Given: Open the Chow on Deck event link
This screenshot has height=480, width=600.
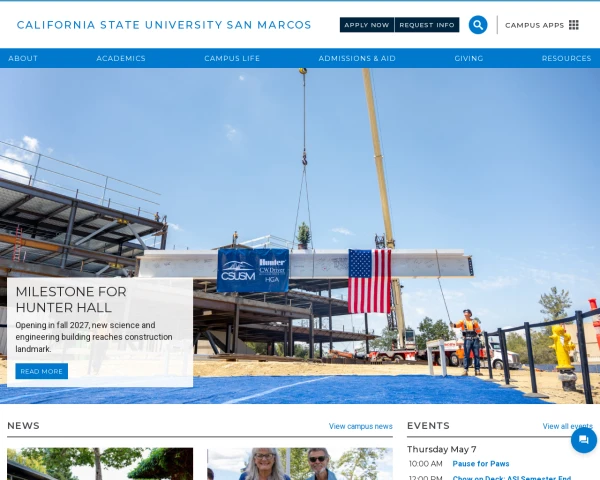Looking at the screenshot, I should [512, 477].
